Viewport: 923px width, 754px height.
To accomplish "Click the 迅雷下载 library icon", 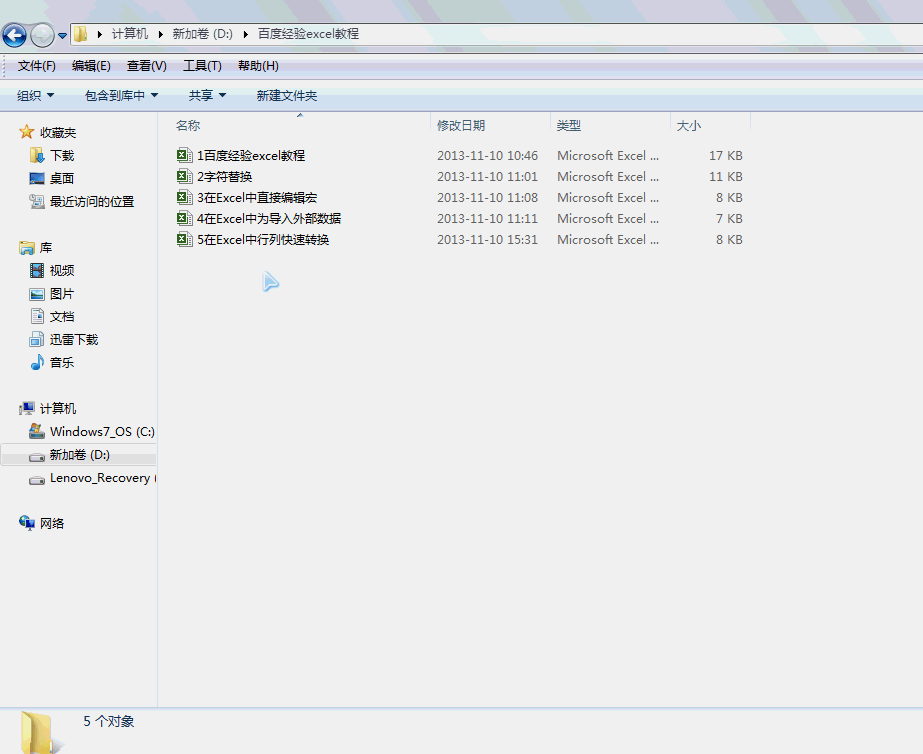I will (x=37, y=339).
